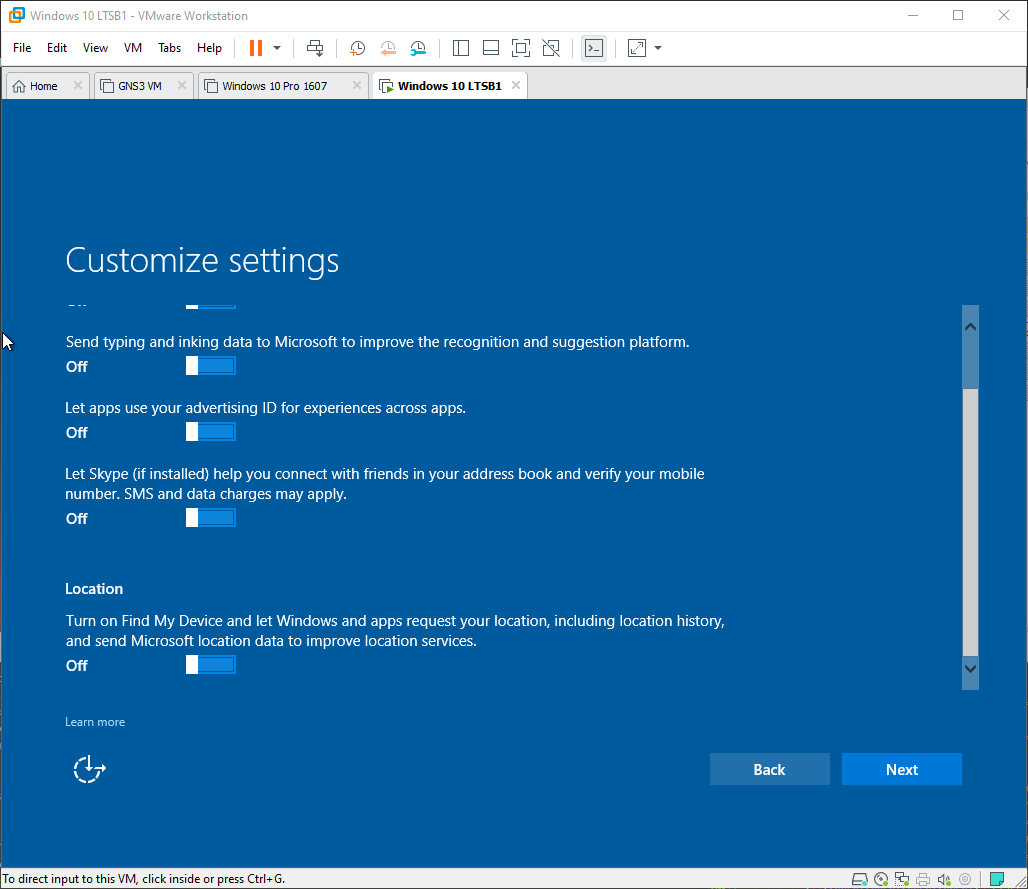Toggle the partially hidden switch under Customize settings
The image size is (1028, 889).
point(210,306)
